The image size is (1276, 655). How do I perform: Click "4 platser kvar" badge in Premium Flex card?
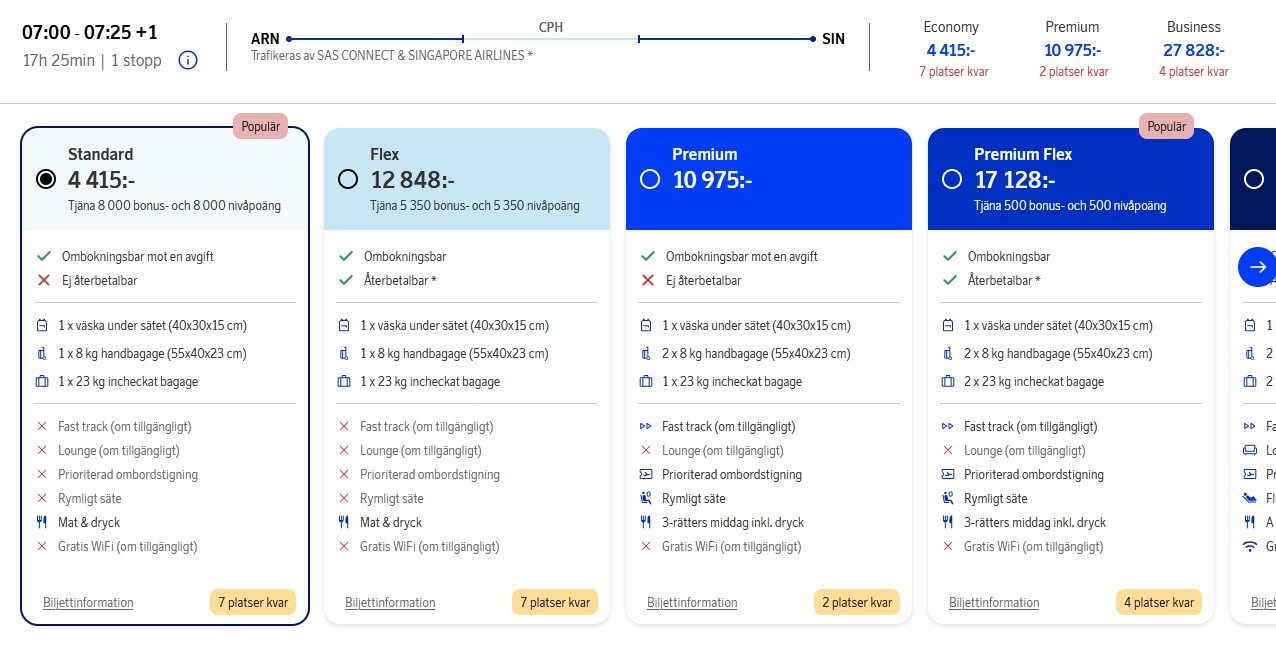click(x=1159, y=602)
